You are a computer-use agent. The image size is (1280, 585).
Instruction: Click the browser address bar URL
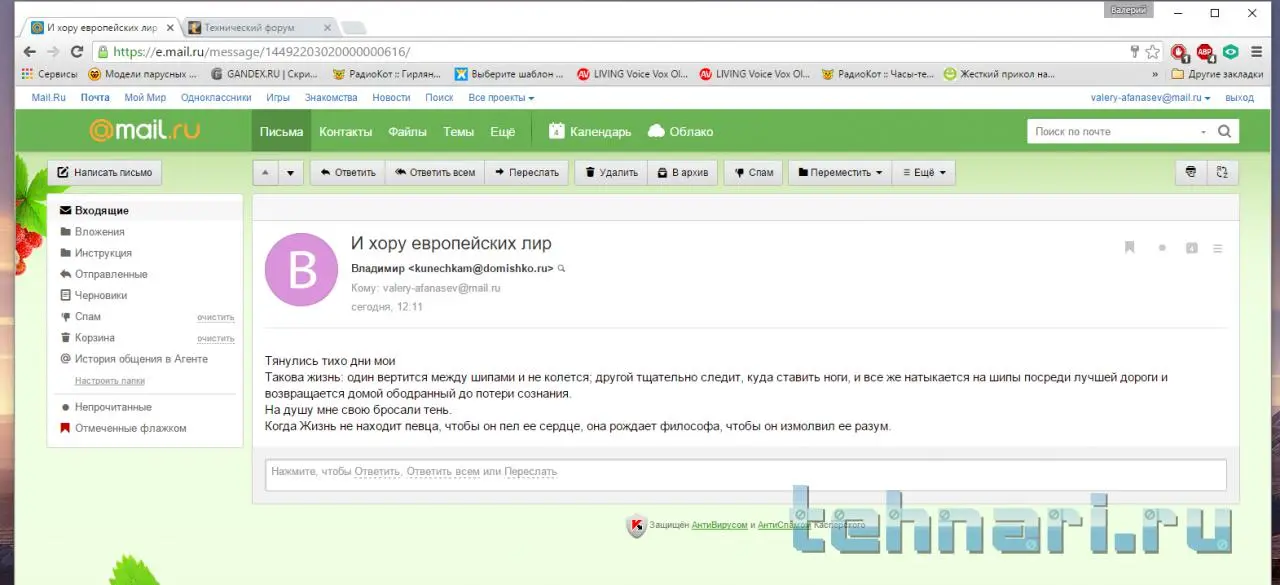(261, 52)
